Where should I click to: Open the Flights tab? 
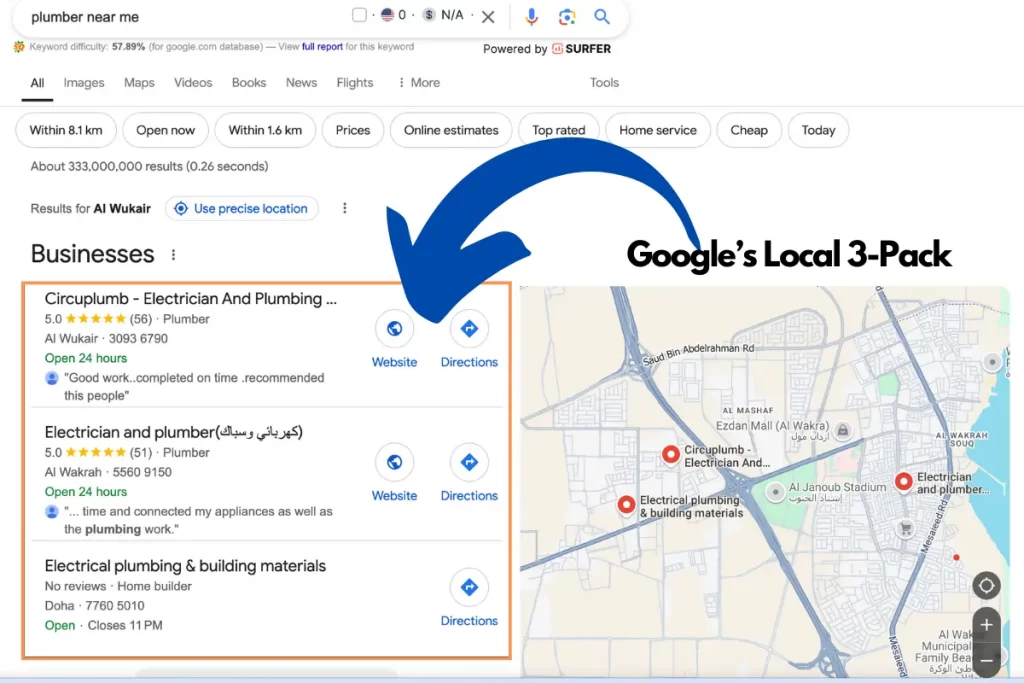(355, 83)
